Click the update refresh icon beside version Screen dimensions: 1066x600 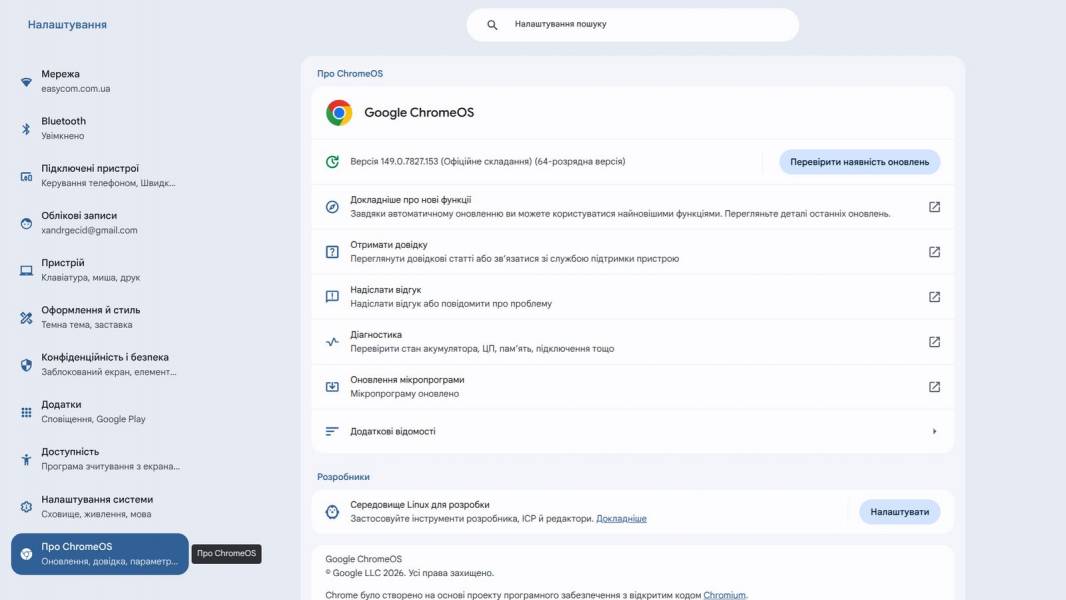point(332,162)
